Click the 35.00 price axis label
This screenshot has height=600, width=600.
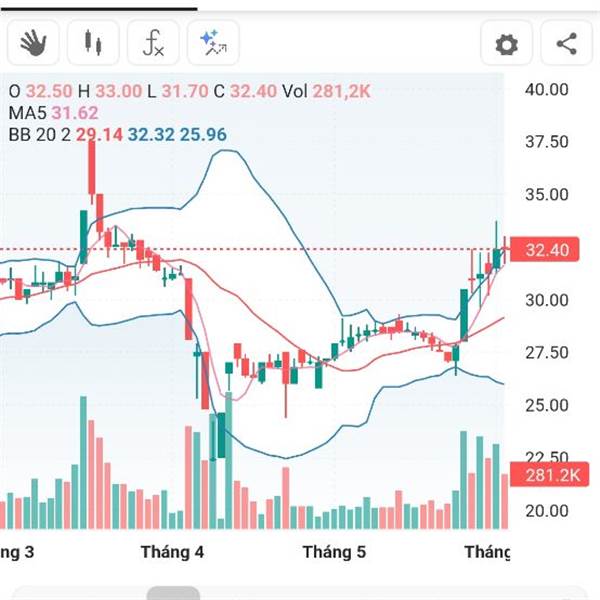547,195
